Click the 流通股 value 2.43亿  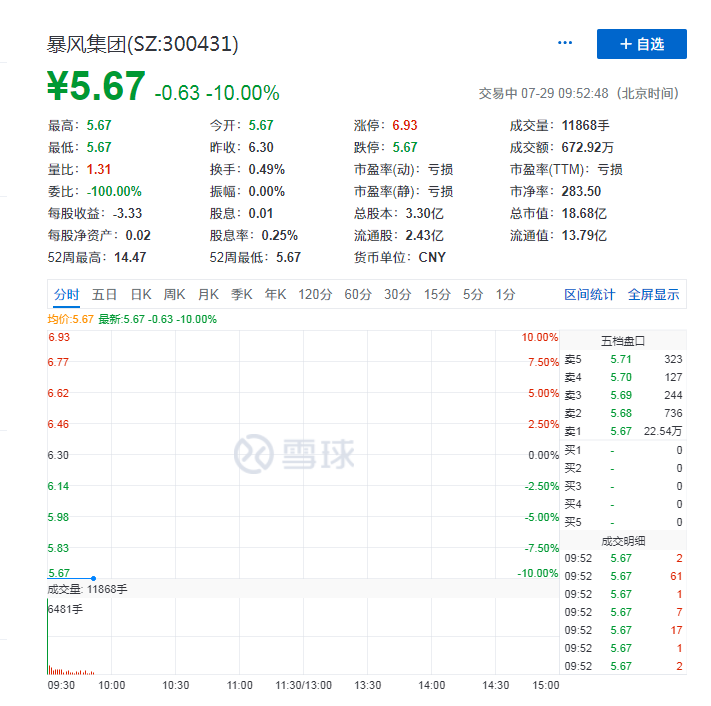coord(424,235)
